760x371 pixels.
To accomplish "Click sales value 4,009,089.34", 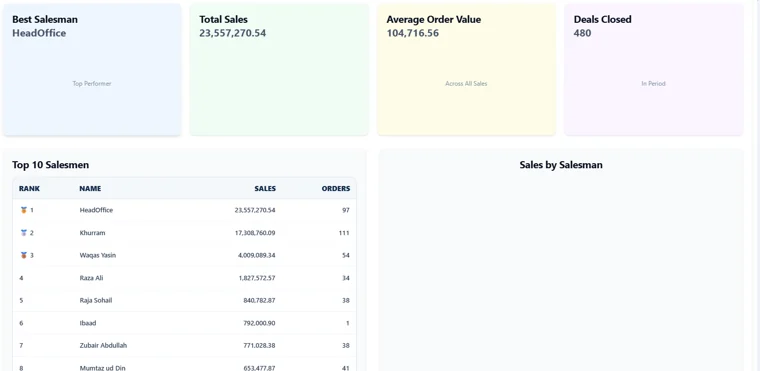I will pos(256,255).
